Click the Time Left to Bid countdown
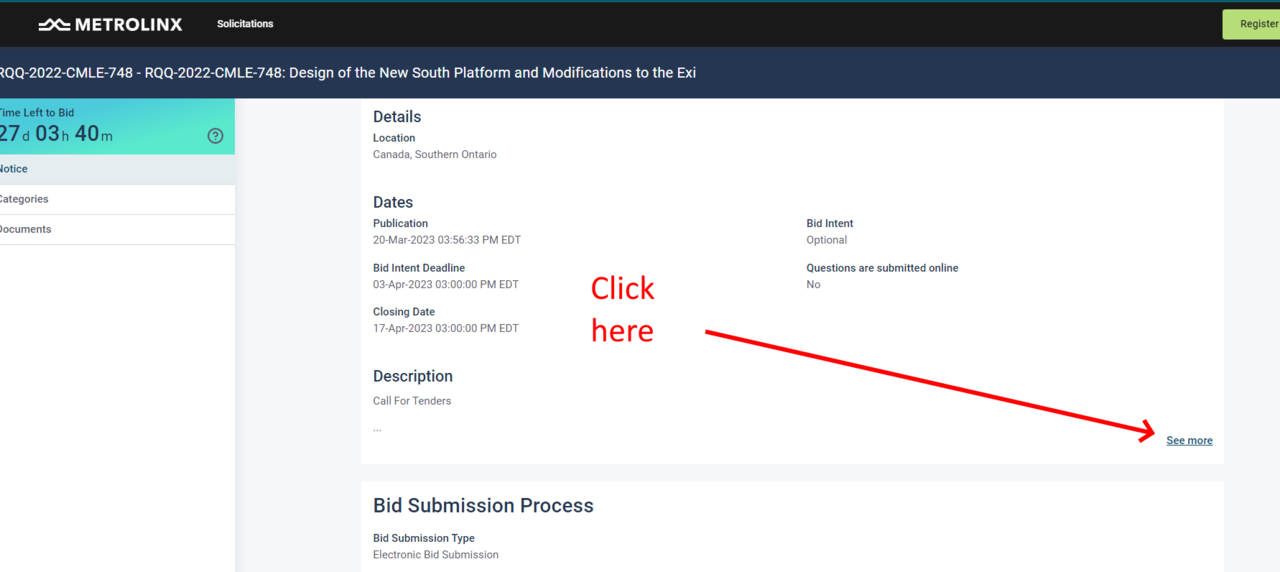Image resolution: width=1280 pixels, height=572 pixels. (56, 134)
